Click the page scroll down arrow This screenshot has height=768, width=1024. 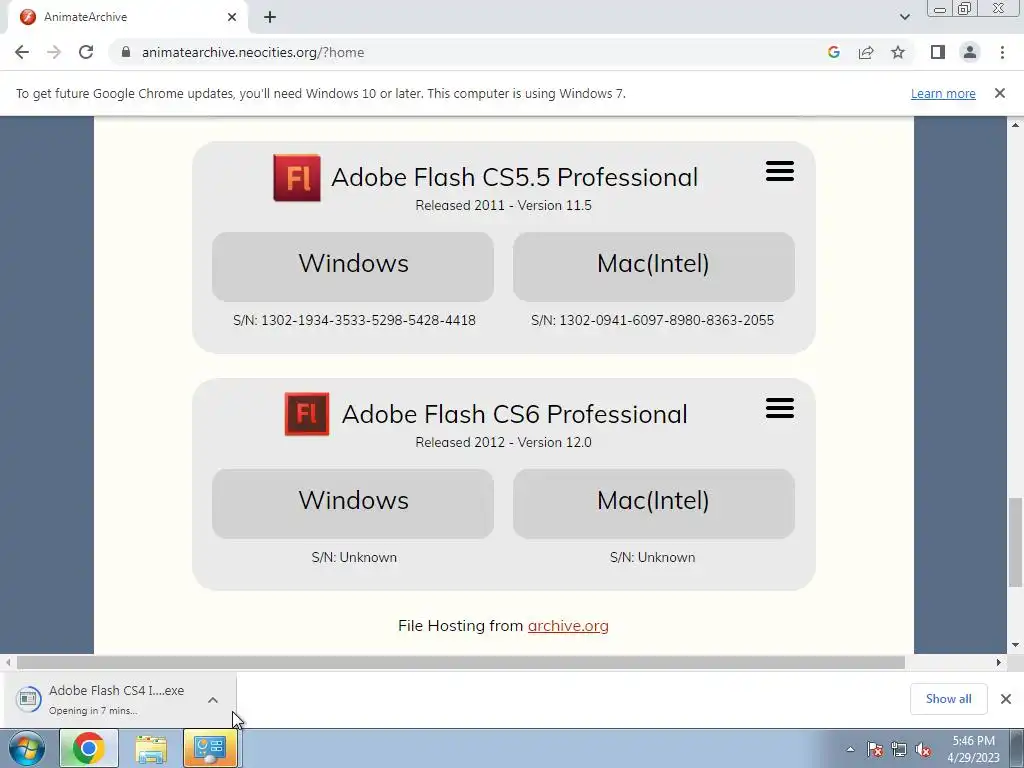[x=1015, y=645]
